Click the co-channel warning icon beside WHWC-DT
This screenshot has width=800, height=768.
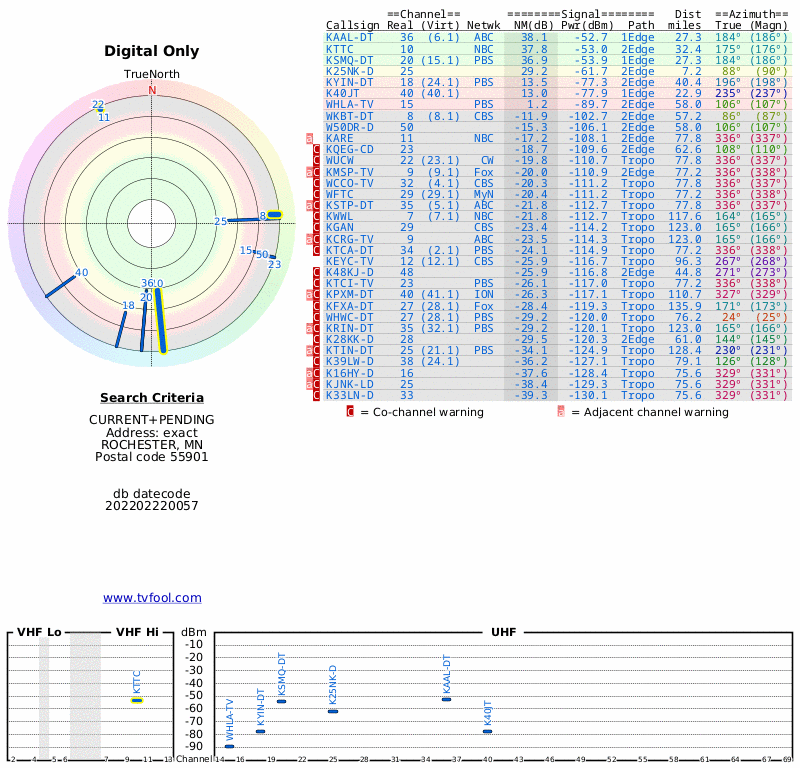(316, 317)
